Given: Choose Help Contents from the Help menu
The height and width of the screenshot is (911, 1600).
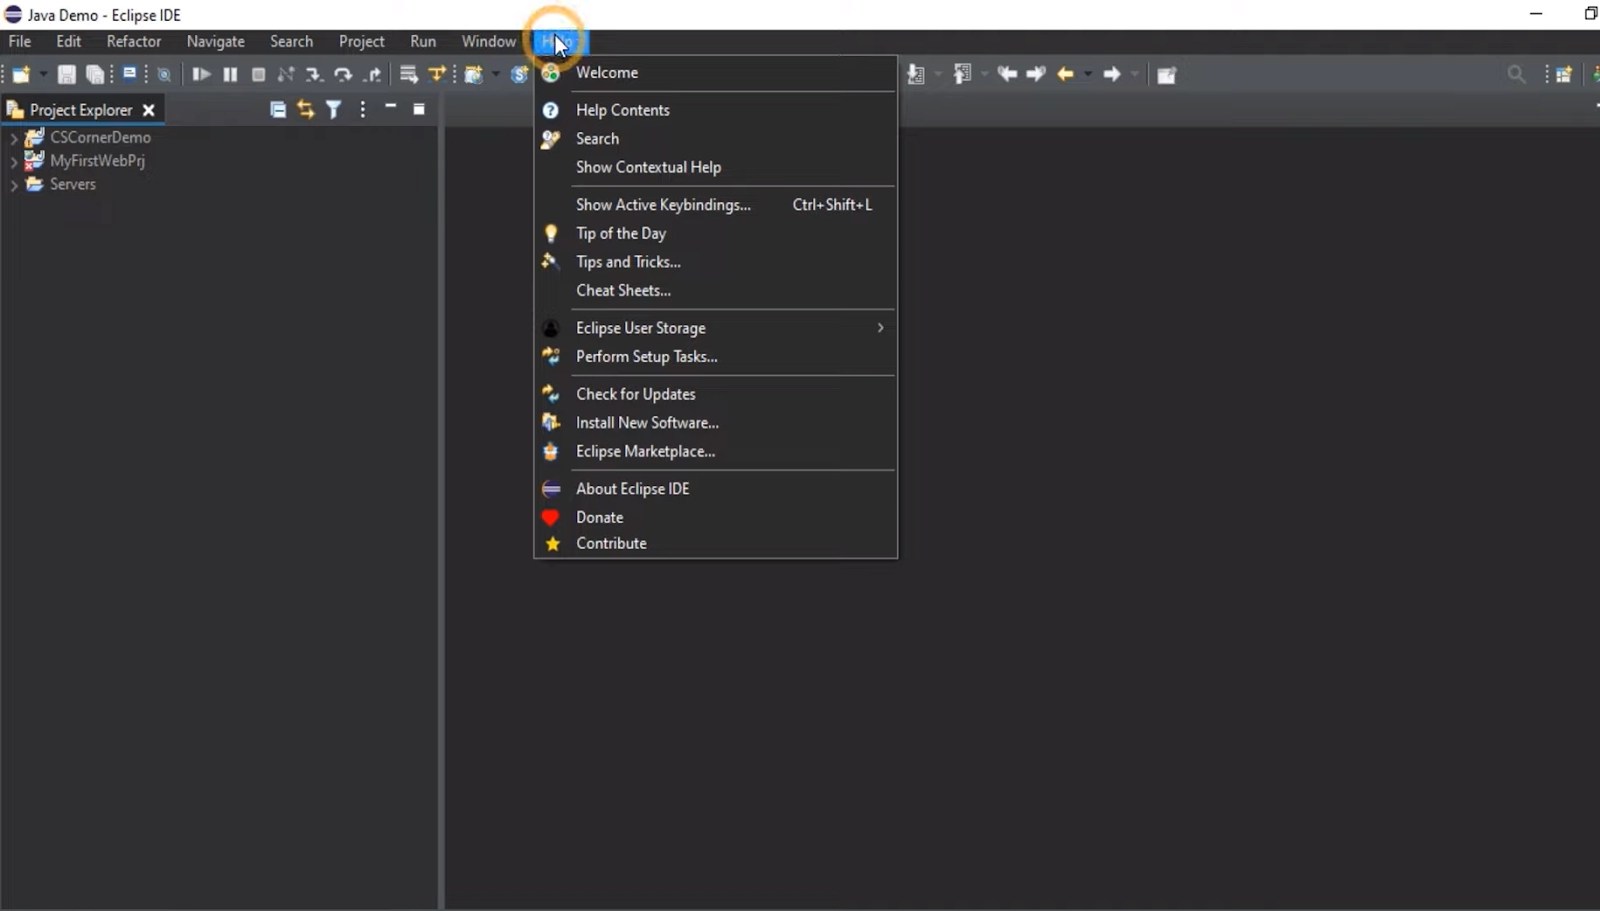Looking at the screenshot, I should click(x=715, y=110).
